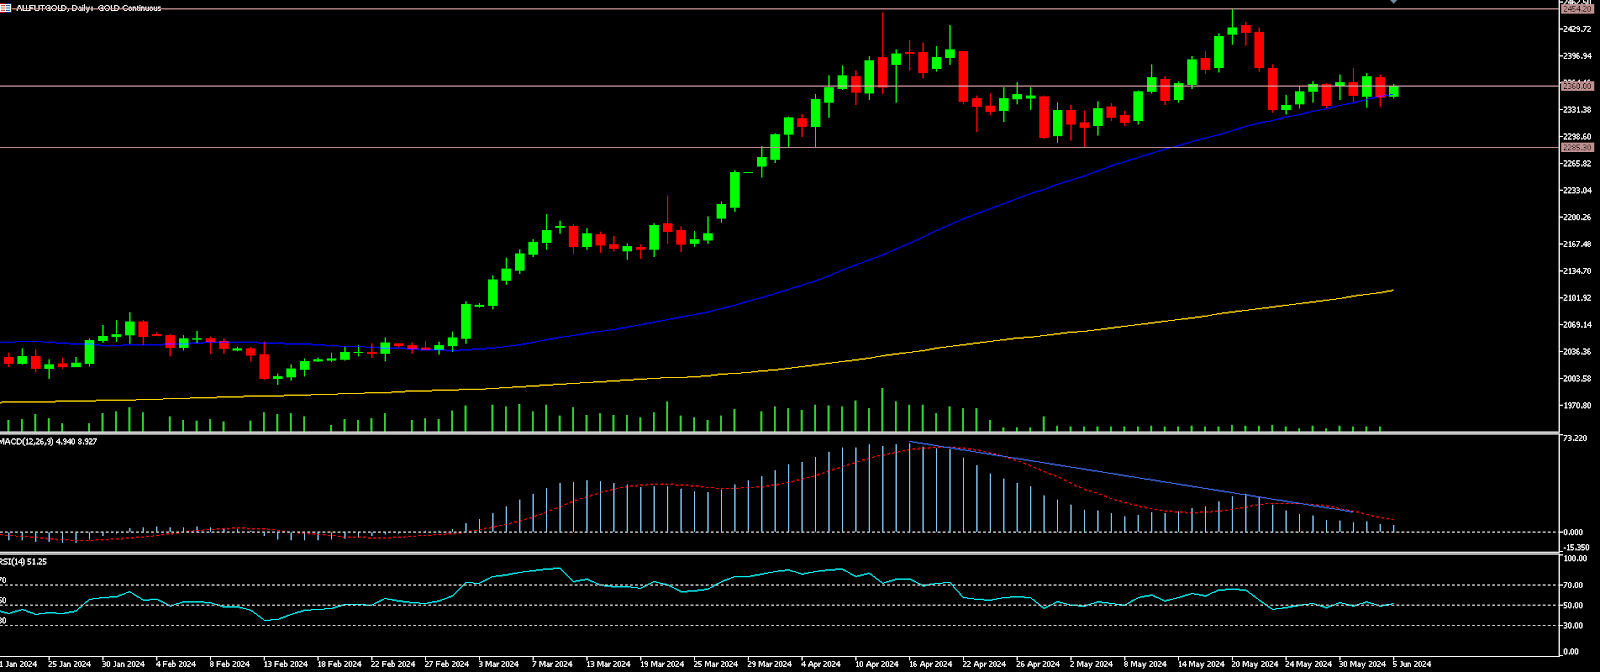Click the 26 Apr 2024 date label
The width and height of the screenshot is (1600, 672).
(x=1038, y=664)
